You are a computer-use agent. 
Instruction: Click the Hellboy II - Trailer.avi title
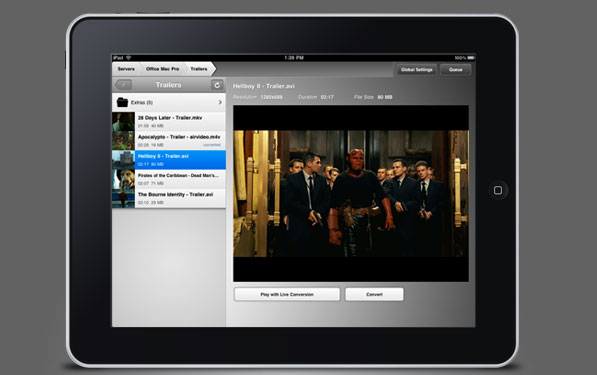click(263, 86)
